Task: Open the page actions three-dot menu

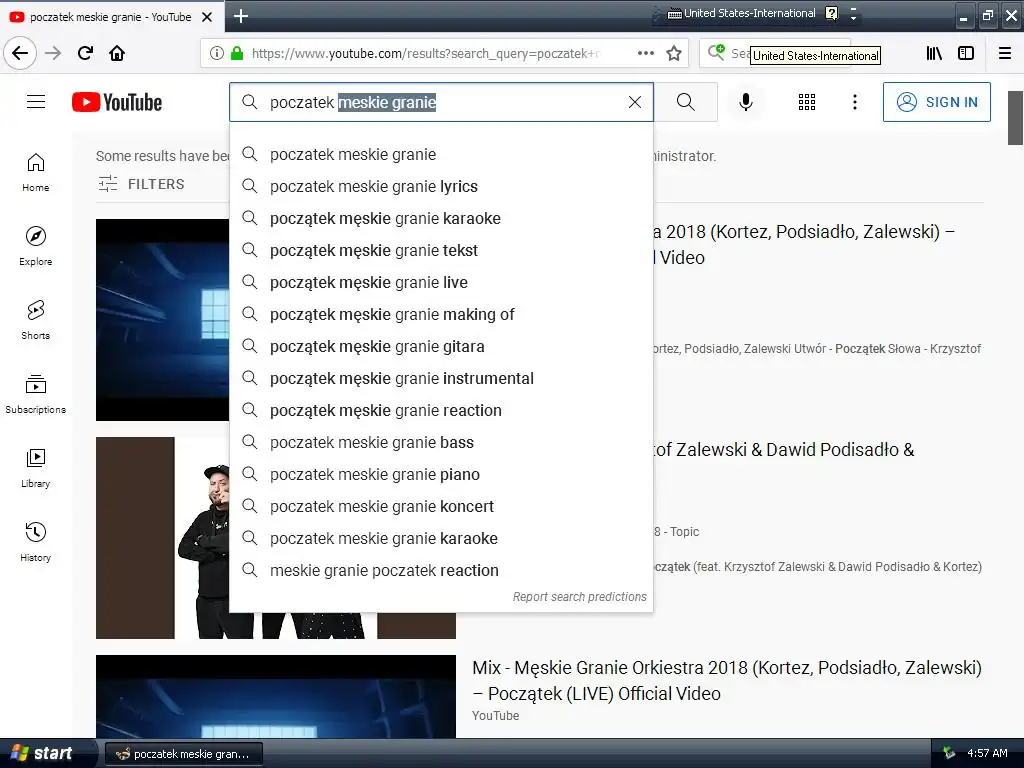Action: [x=646, y=53]
